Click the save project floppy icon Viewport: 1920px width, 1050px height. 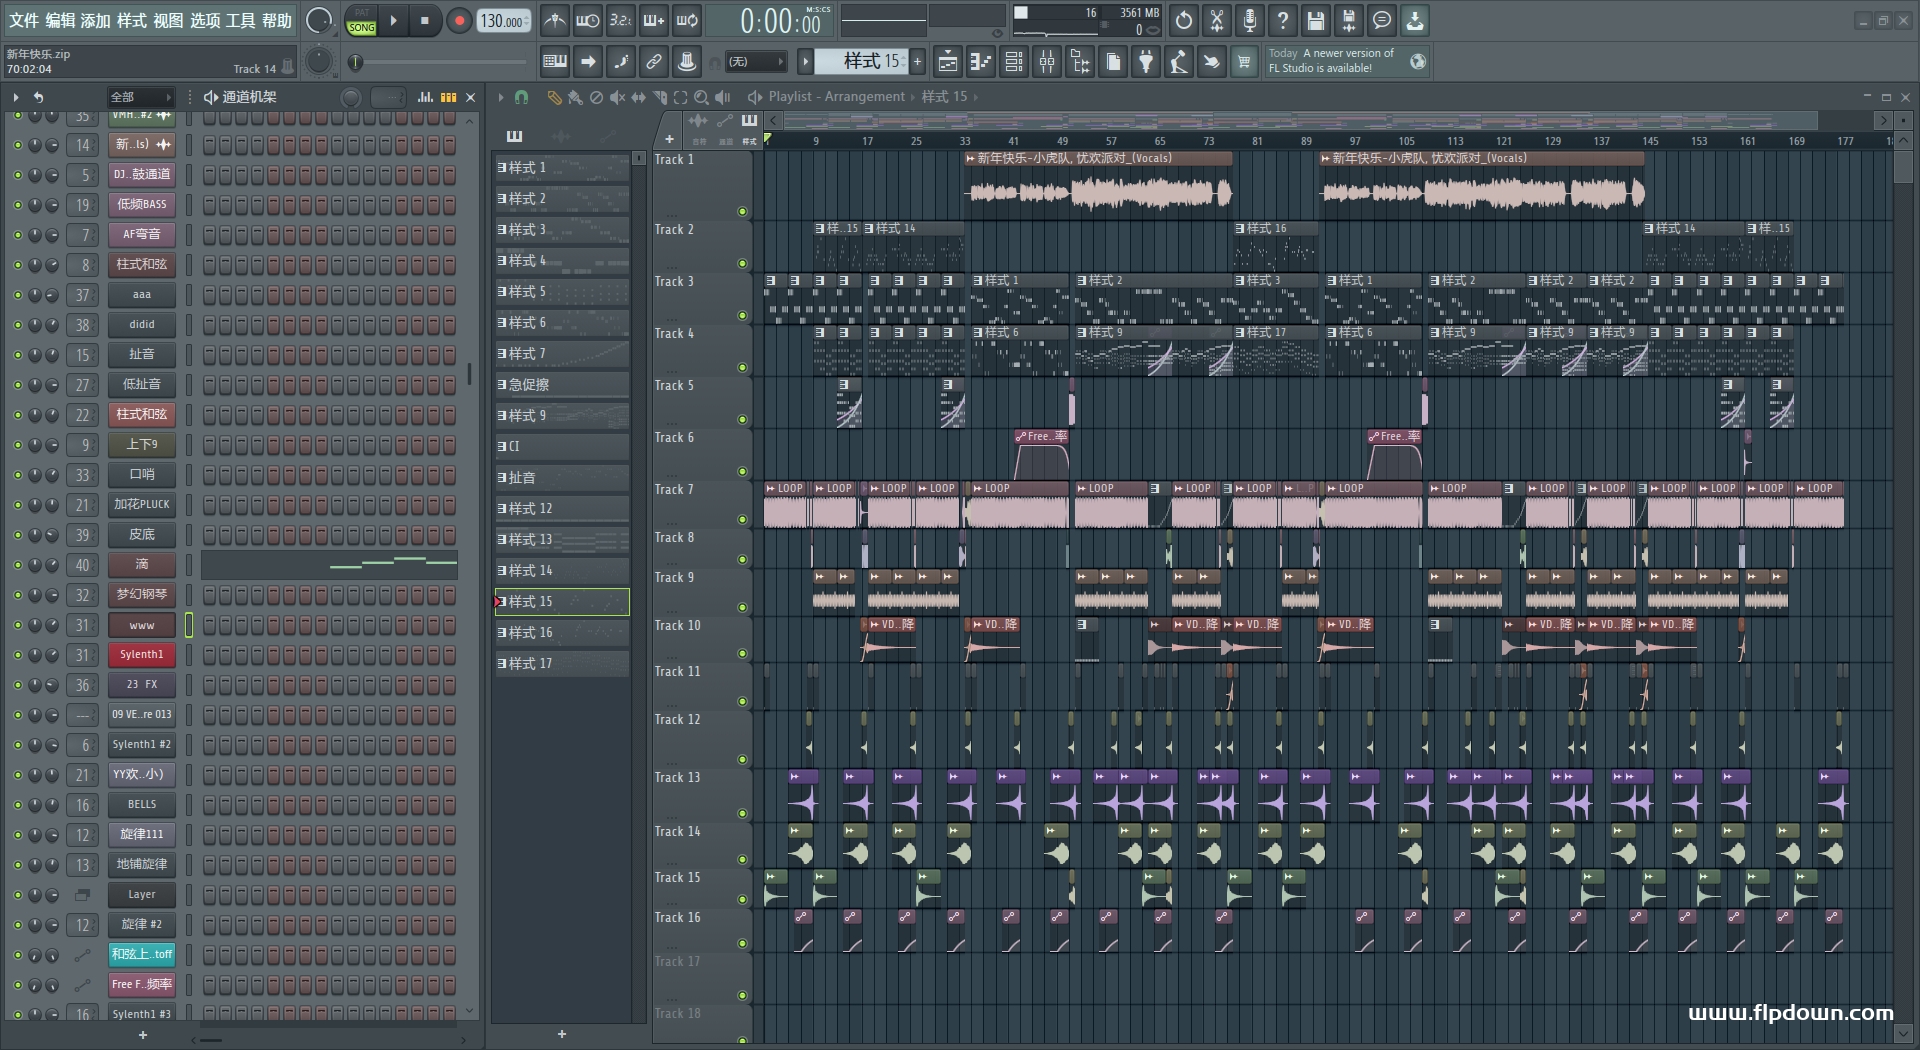point(1316,20)
